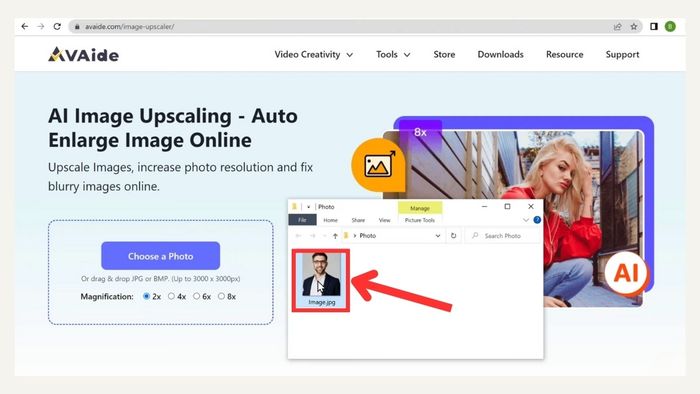700x394 pixels.
Task: Select 2x magnification
Action: coord(146,296)
